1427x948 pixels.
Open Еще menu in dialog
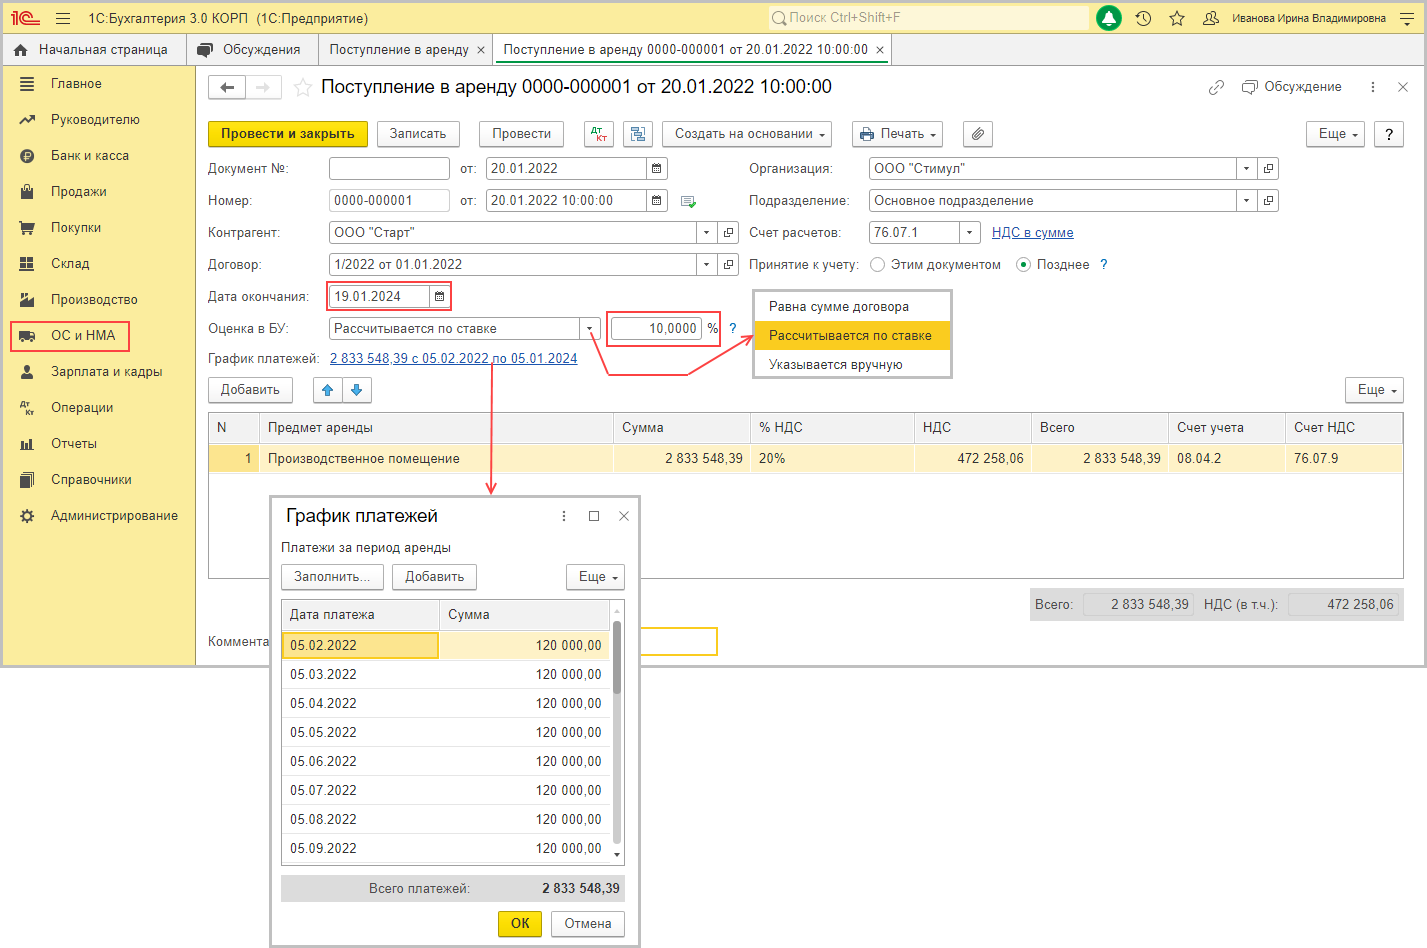click(596, 577)
